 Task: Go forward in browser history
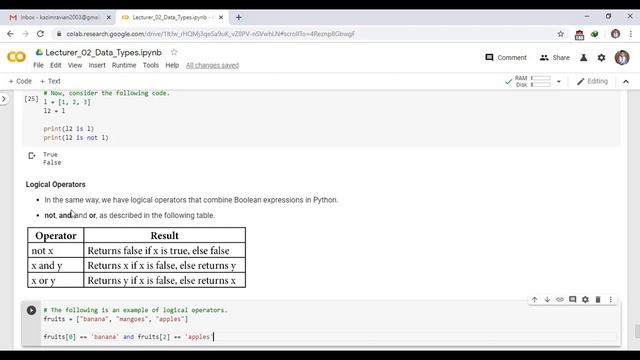[25, 34]
